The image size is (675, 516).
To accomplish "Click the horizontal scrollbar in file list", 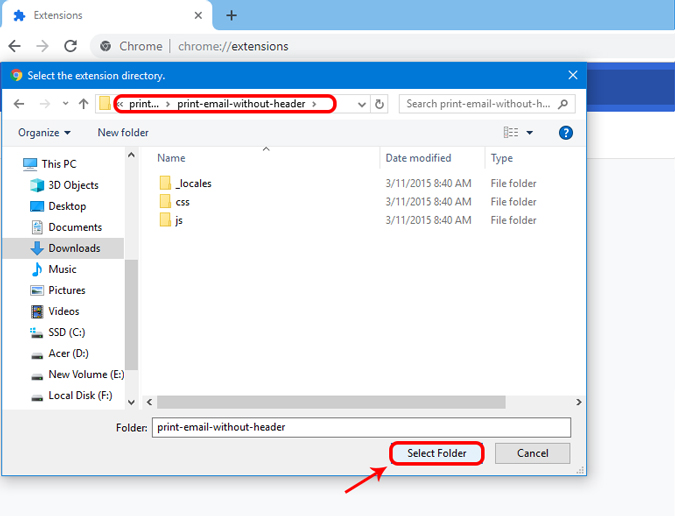I will click(x=331, y=402).
